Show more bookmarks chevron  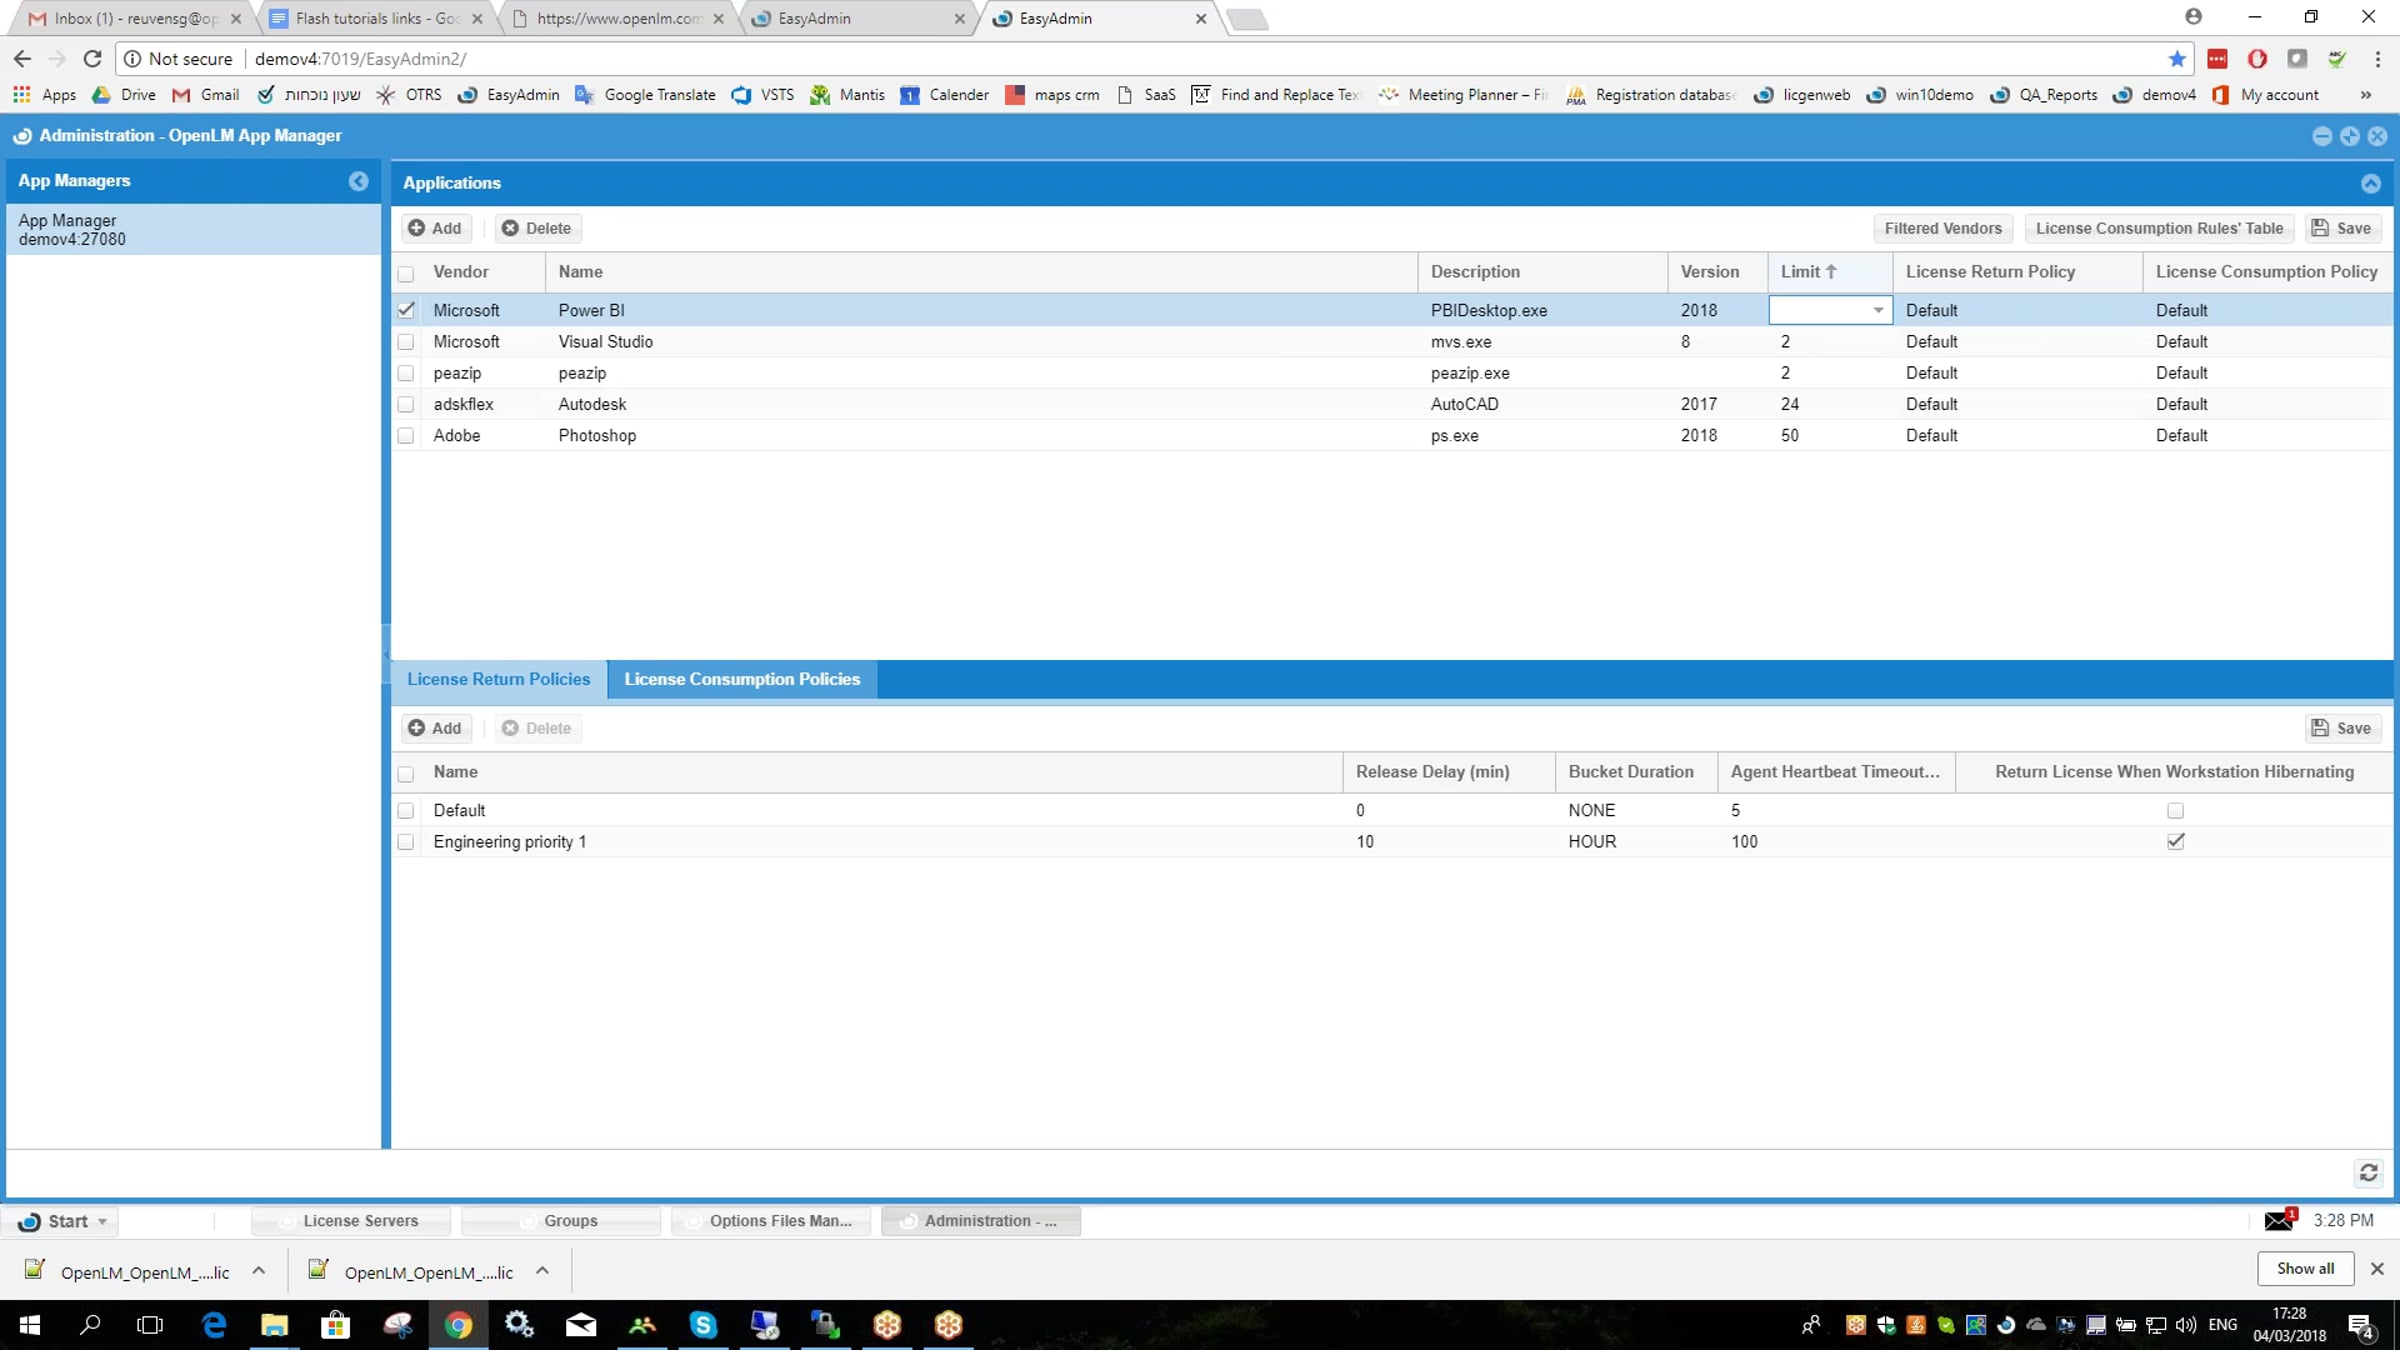point(2366,95)
